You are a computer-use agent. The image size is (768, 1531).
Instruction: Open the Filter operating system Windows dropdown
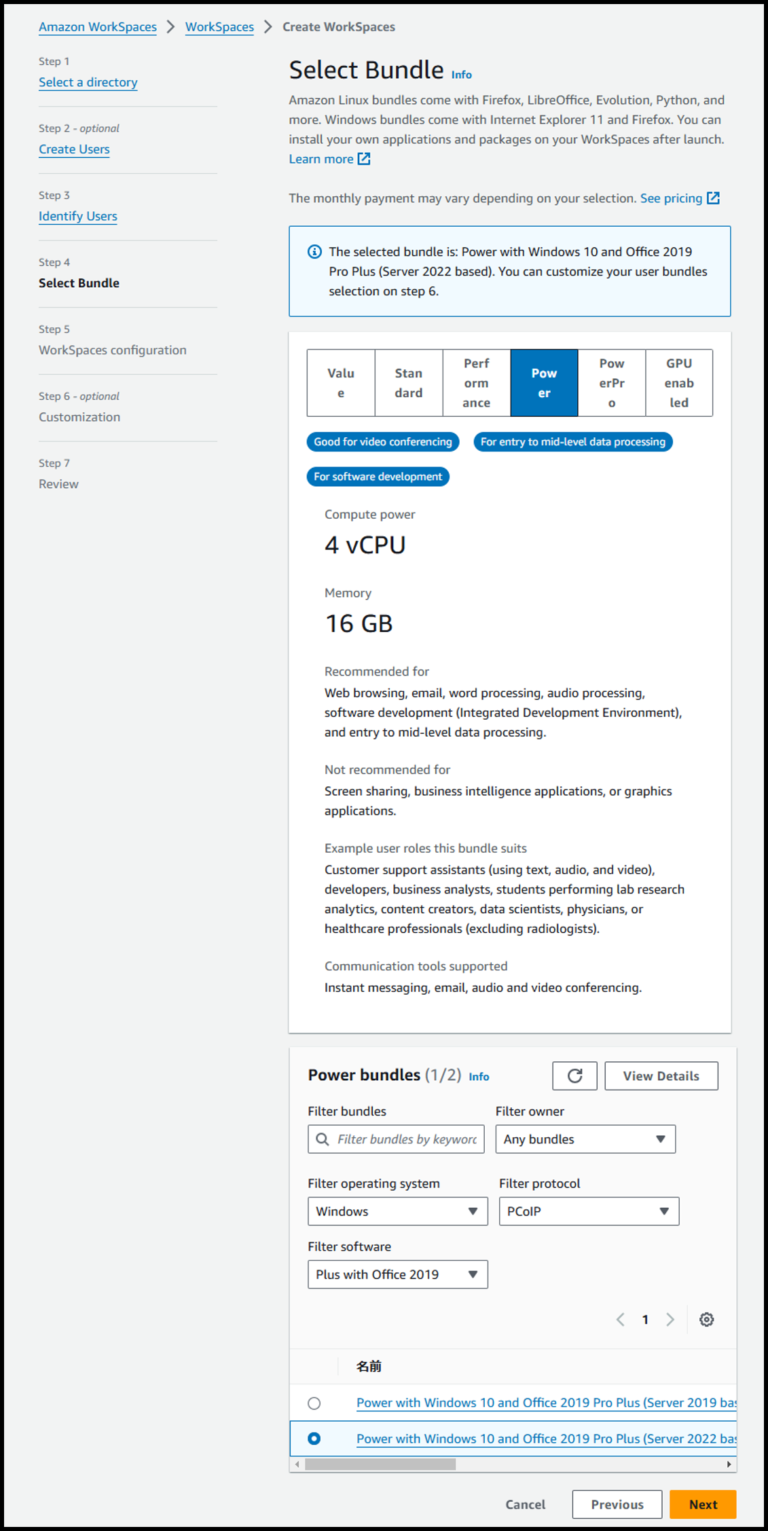click(398, 1211)
